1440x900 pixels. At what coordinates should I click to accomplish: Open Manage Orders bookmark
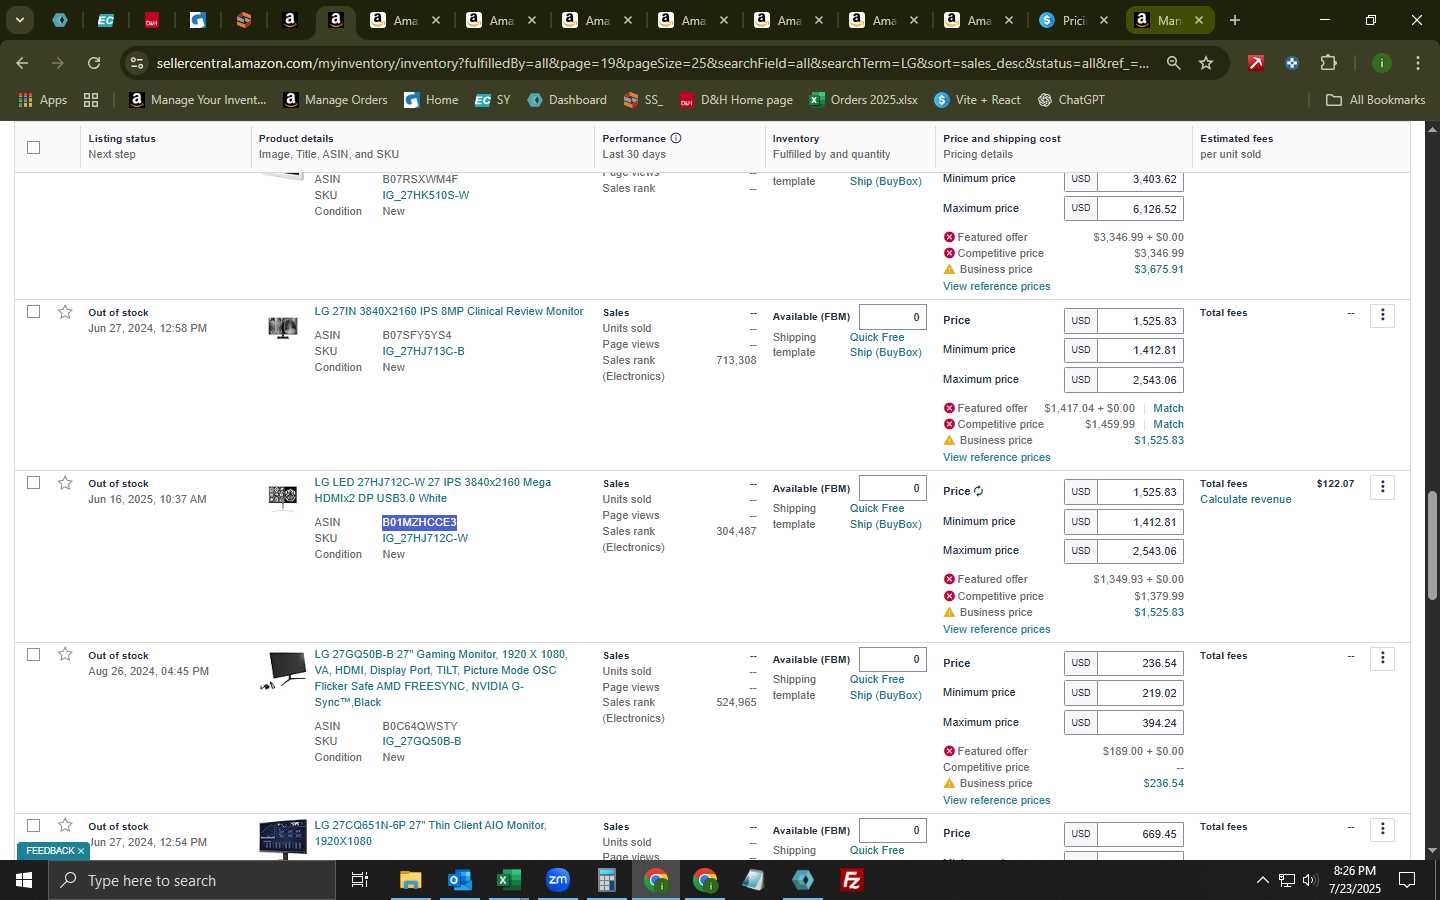[335, 100]
